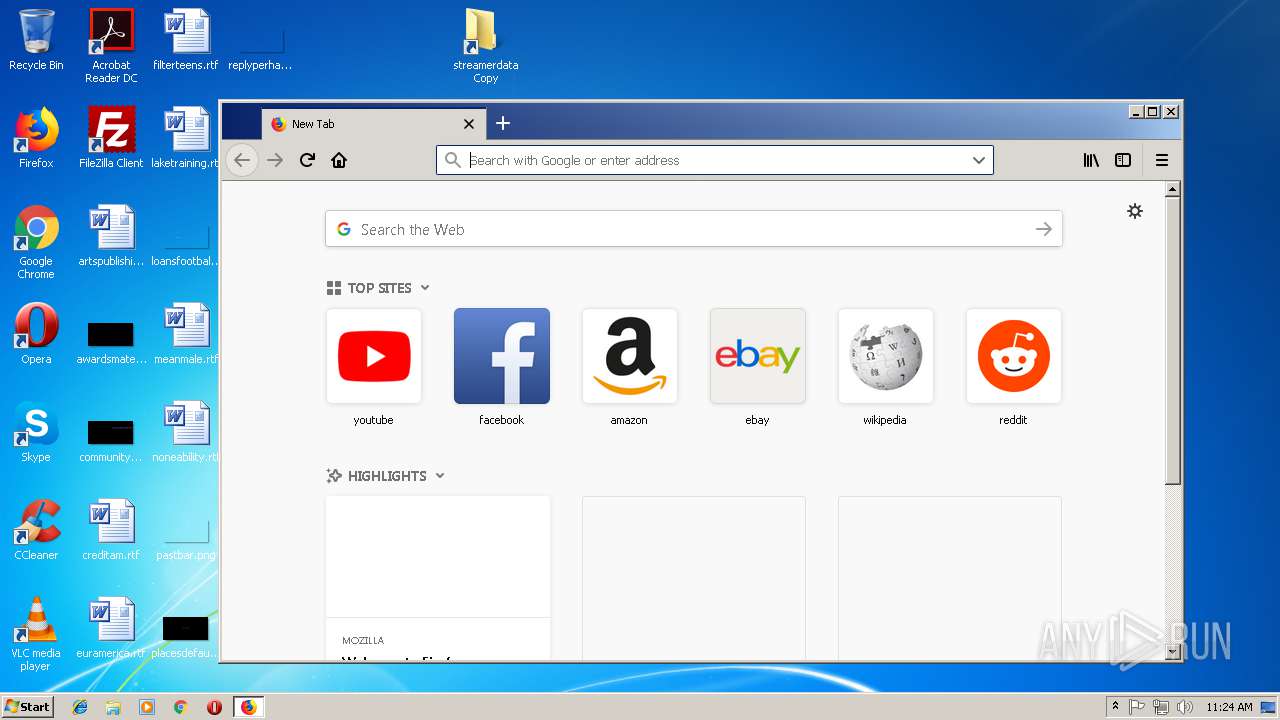
Task: Select the Skype desktop shortcut
Action: pyautogui.click(x=36, y=432)
